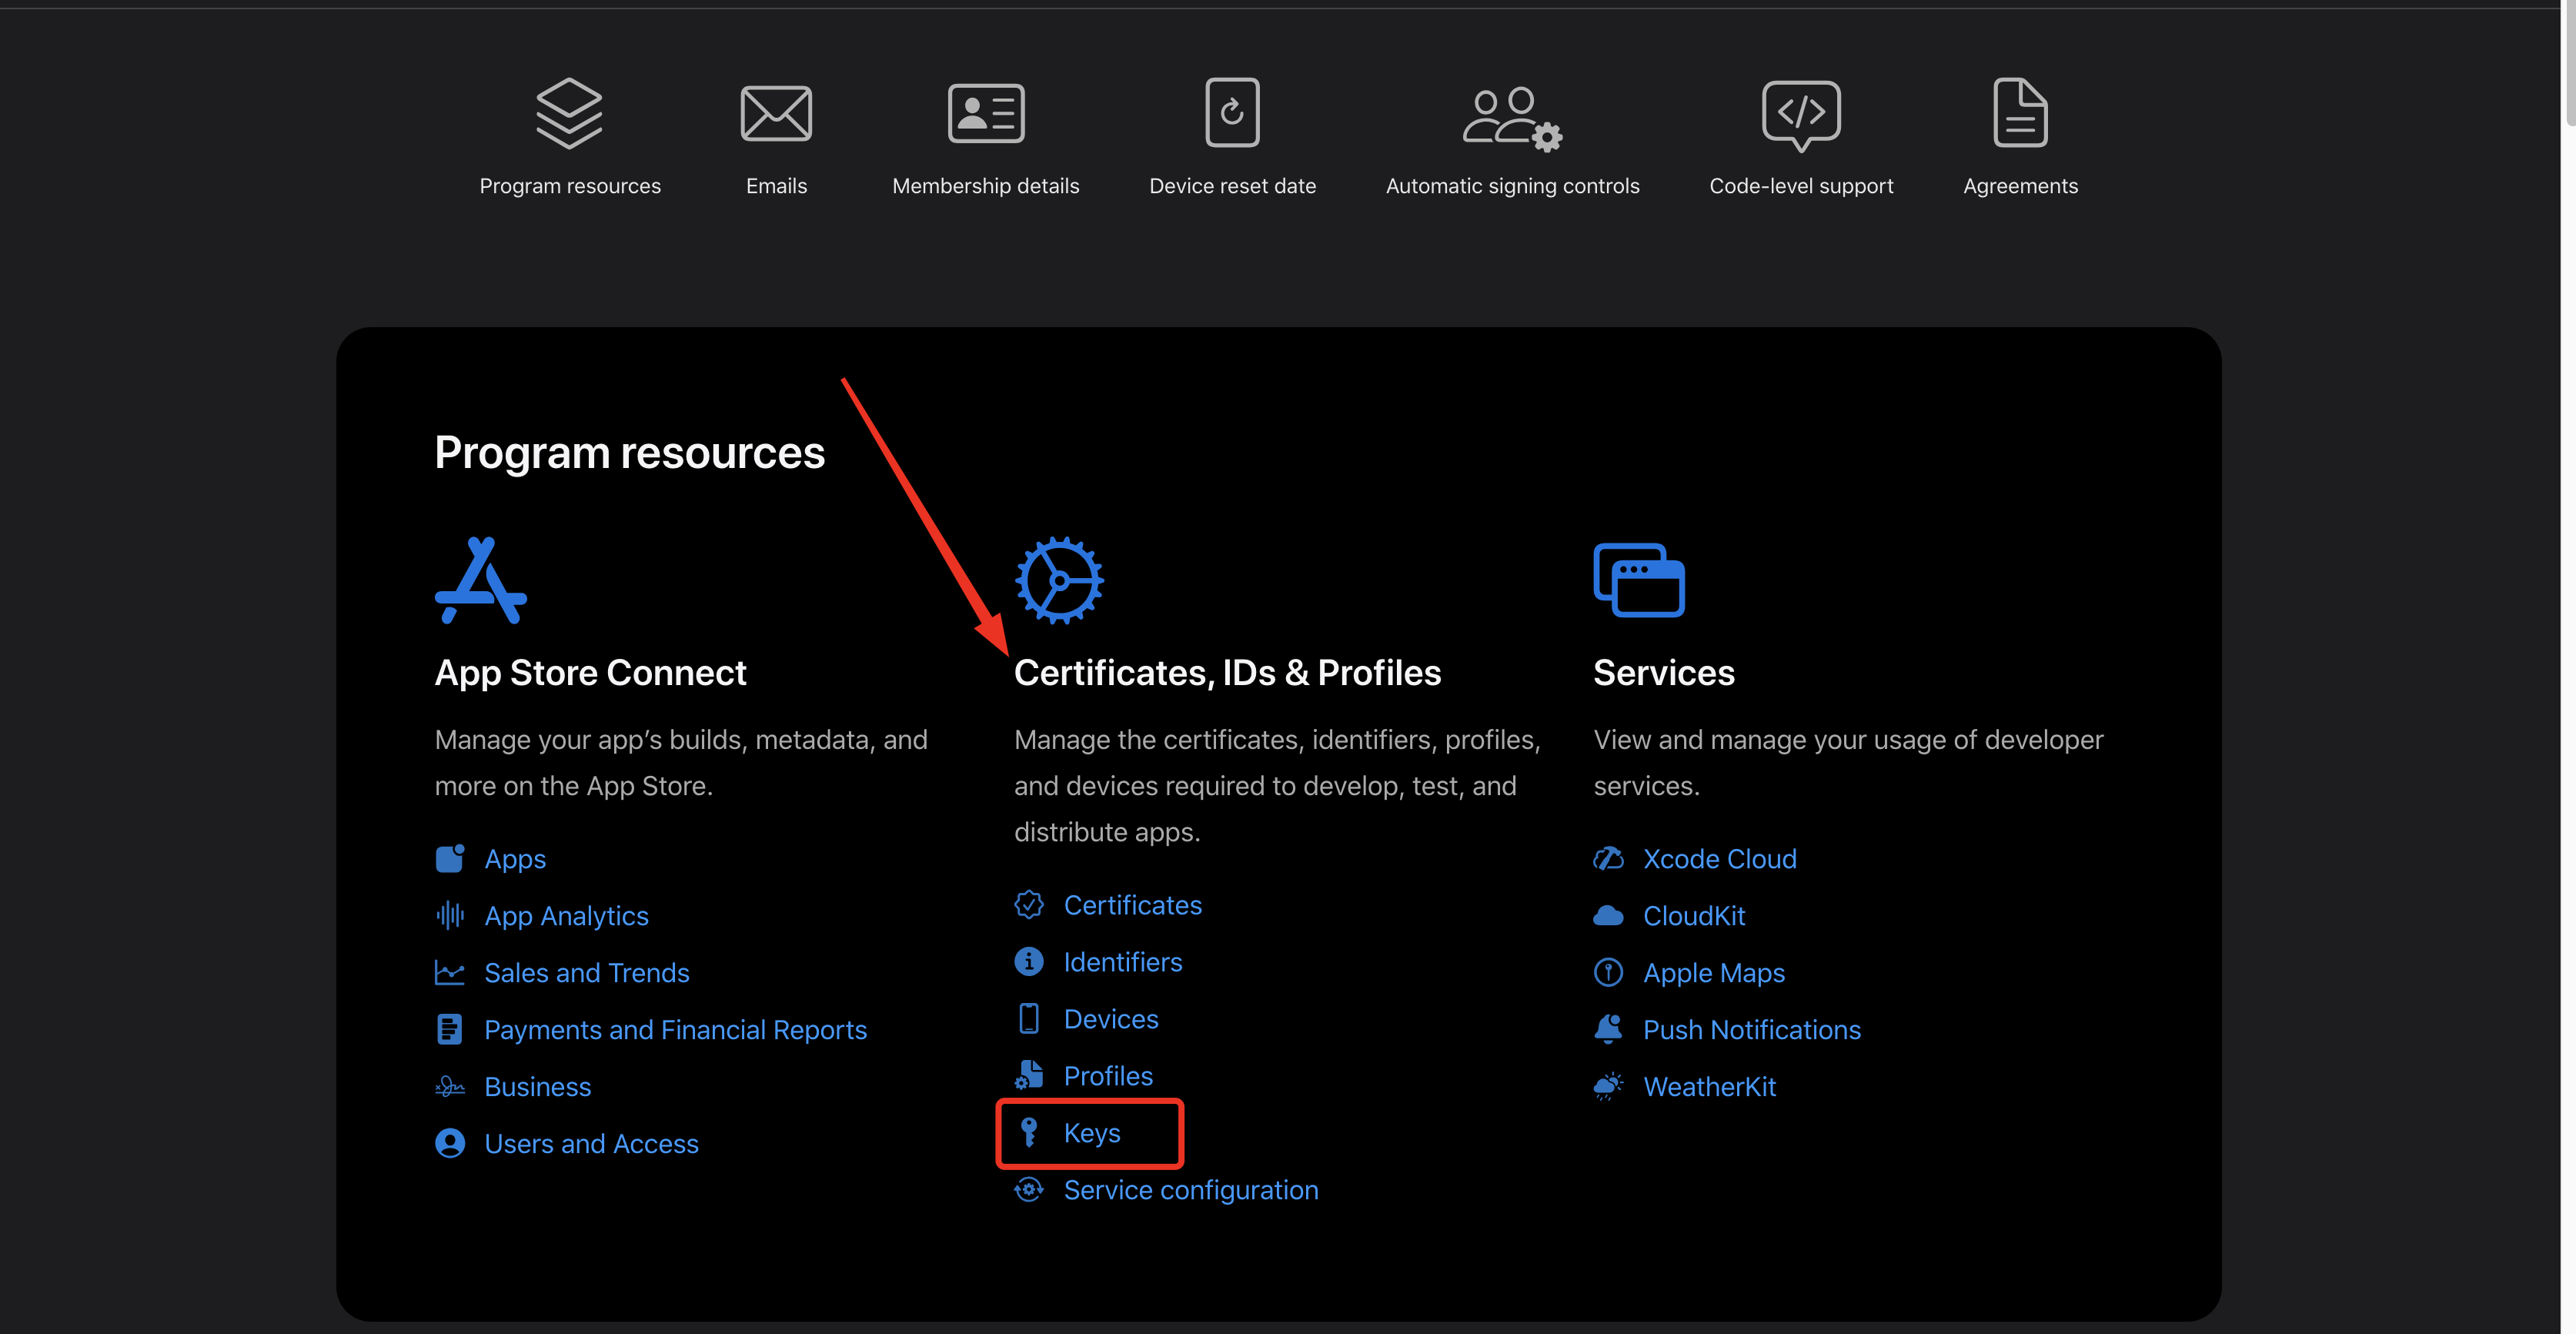Click the Push Notifications bell icon
The image size is (2576, 1334).
point(1608,1029)
